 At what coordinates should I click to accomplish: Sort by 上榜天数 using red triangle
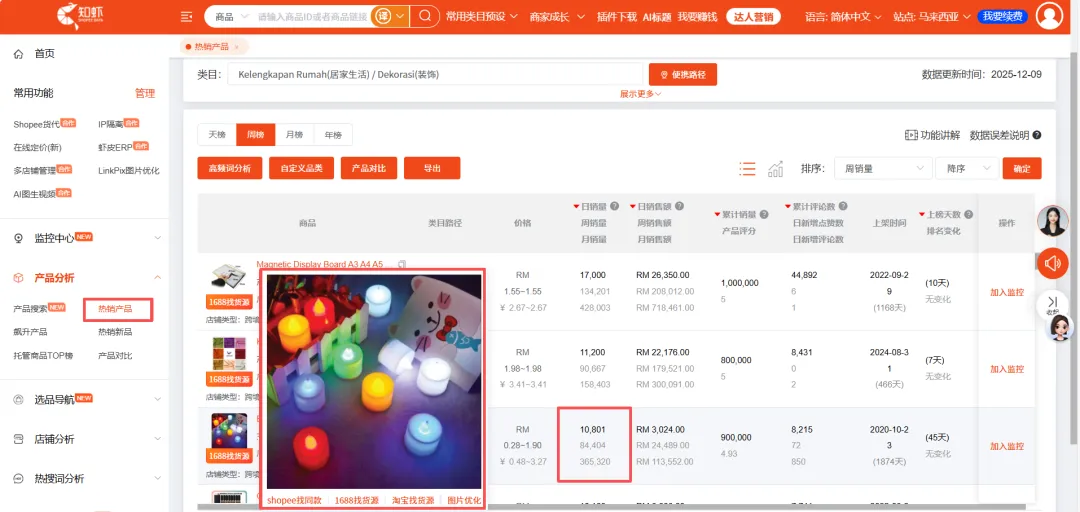(x=922, y=215)
